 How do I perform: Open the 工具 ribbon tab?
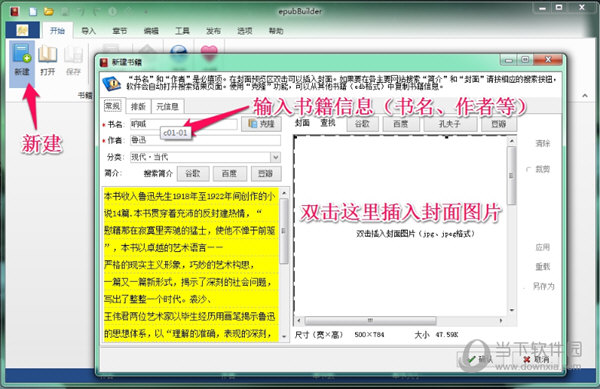coord(182,31)
